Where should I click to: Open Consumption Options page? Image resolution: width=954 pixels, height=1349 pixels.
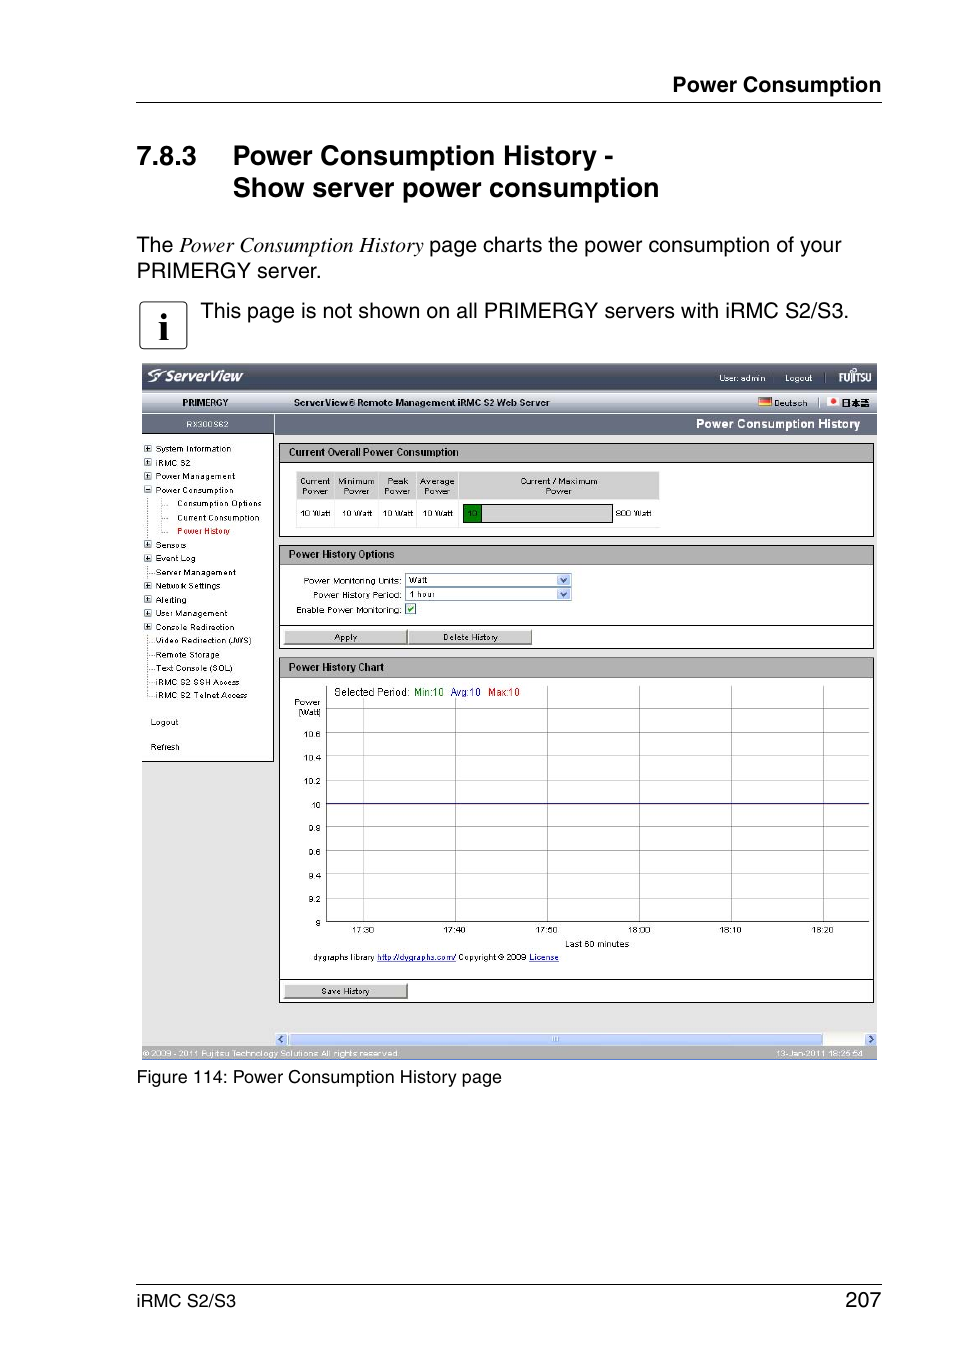point(219,504)
